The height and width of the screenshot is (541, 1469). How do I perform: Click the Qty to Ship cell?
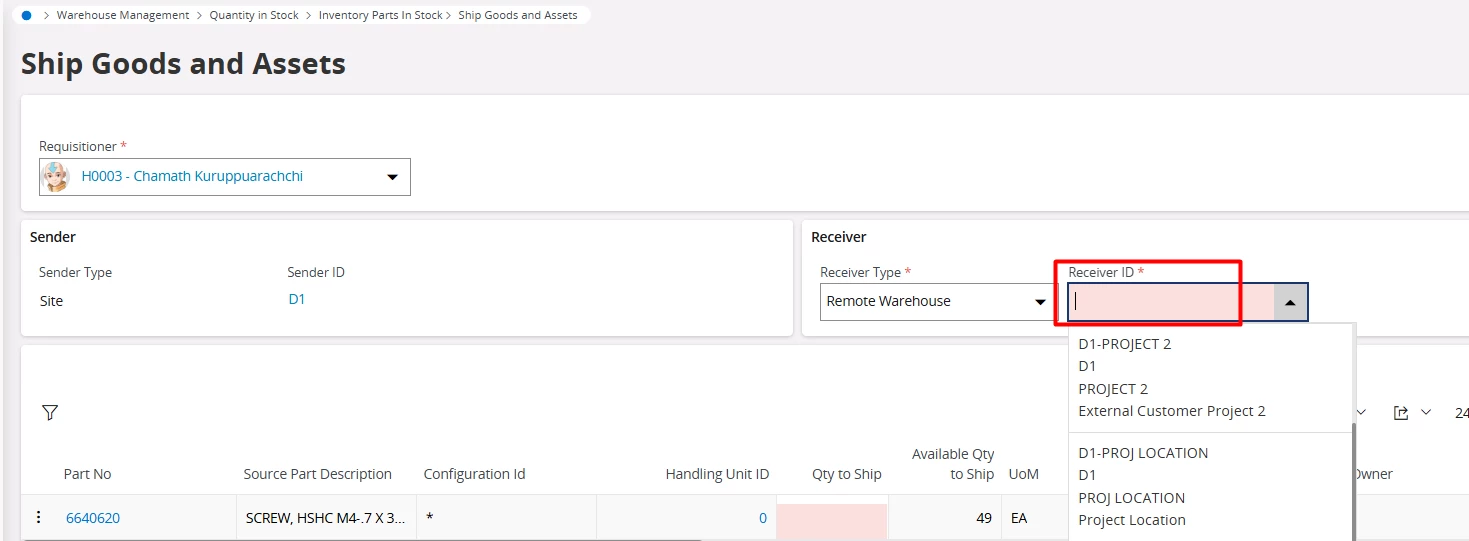[831, 518]
